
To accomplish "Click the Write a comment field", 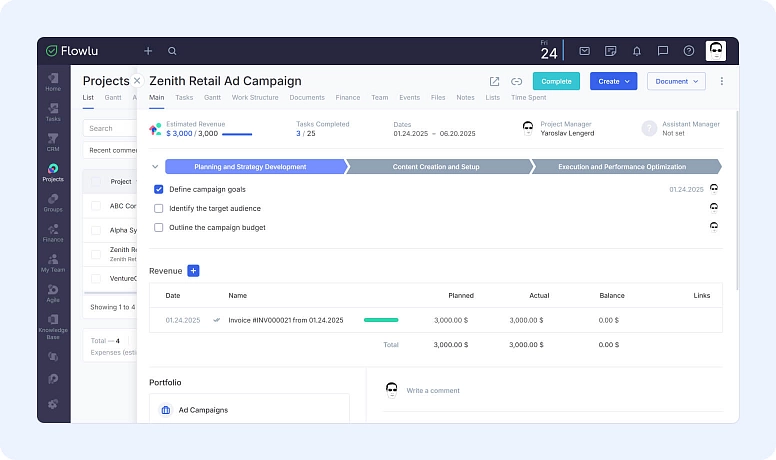I will coord(433,390).
